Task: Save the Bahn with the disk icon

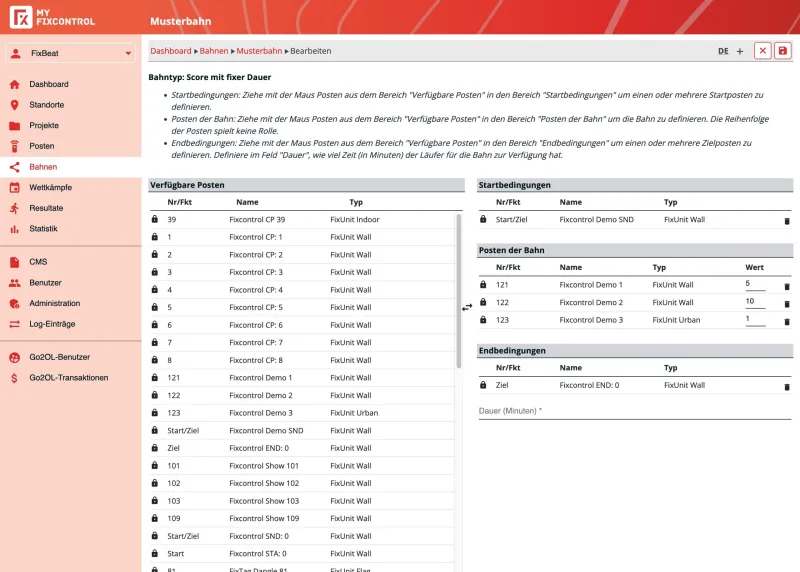Action: (783, 51)
